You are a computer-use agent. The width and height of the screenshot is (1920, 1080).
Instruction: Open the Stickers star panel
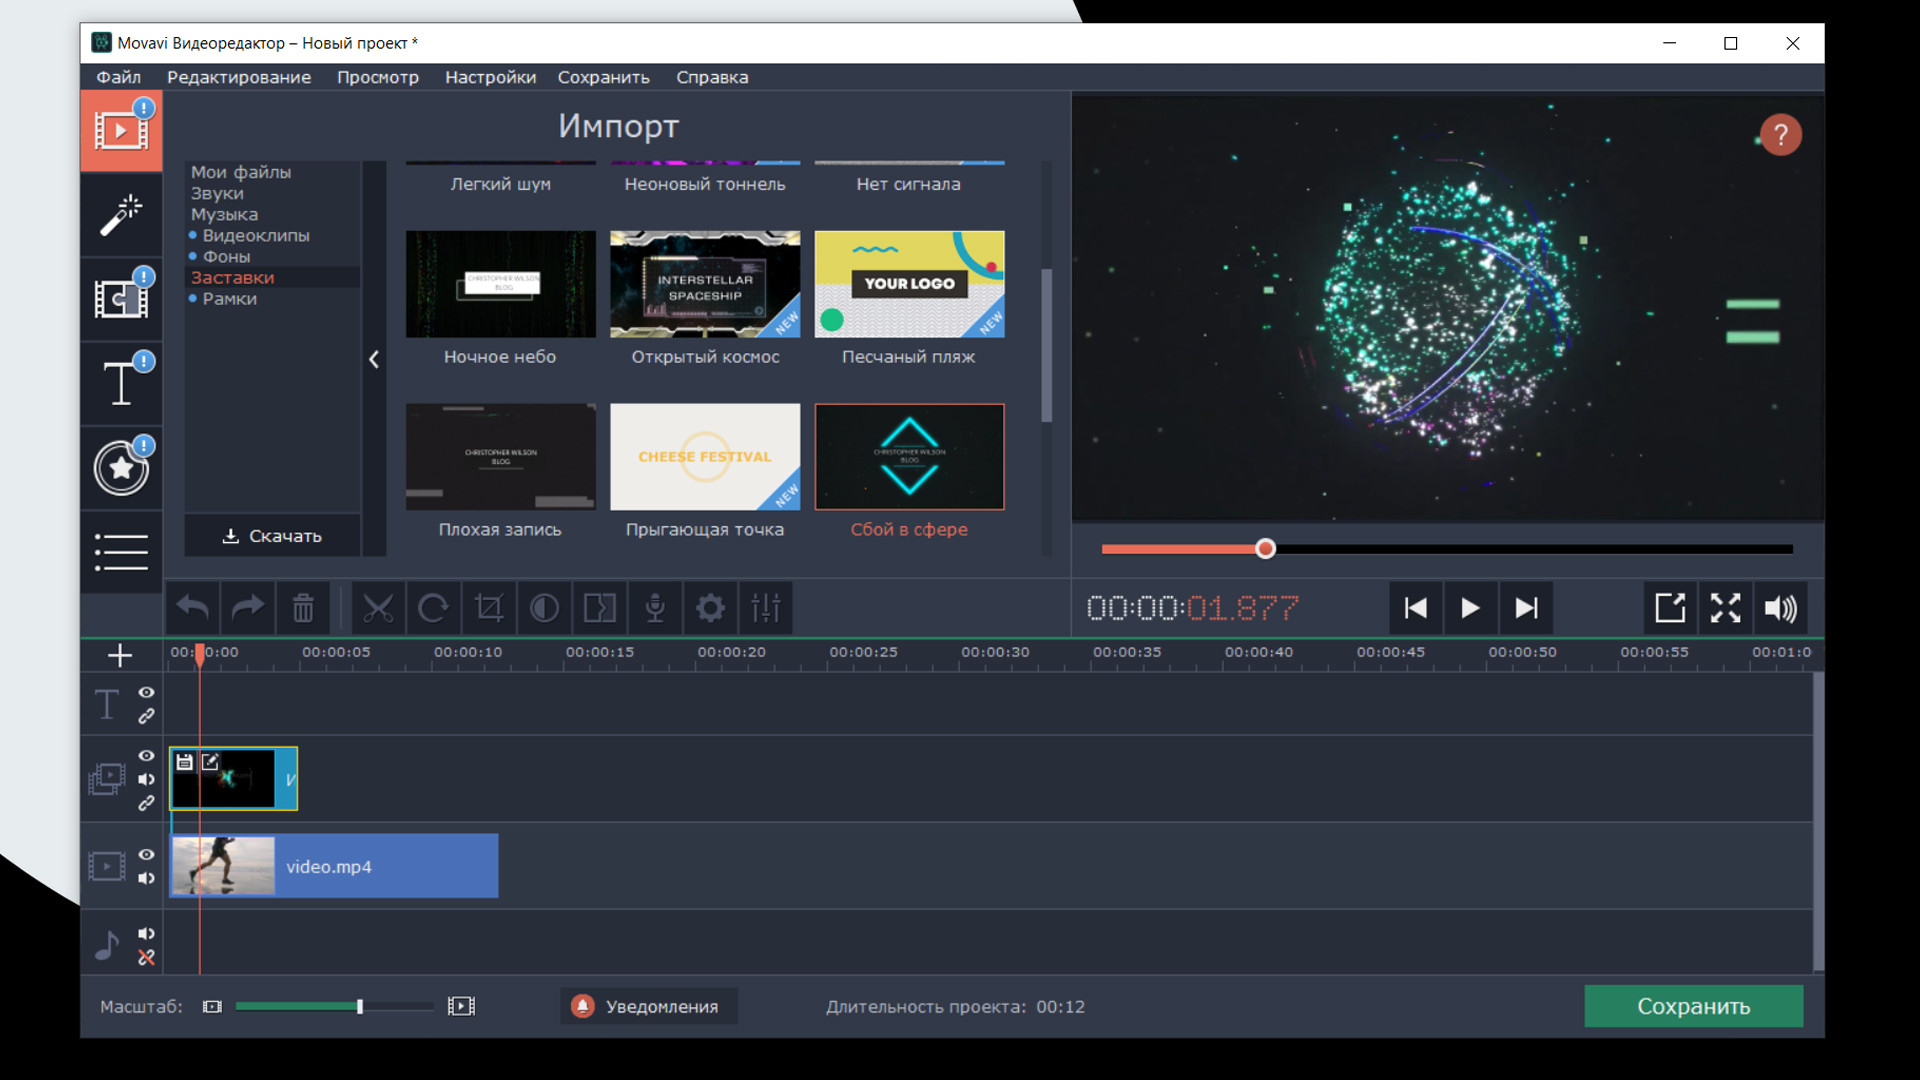click(121, 467)
